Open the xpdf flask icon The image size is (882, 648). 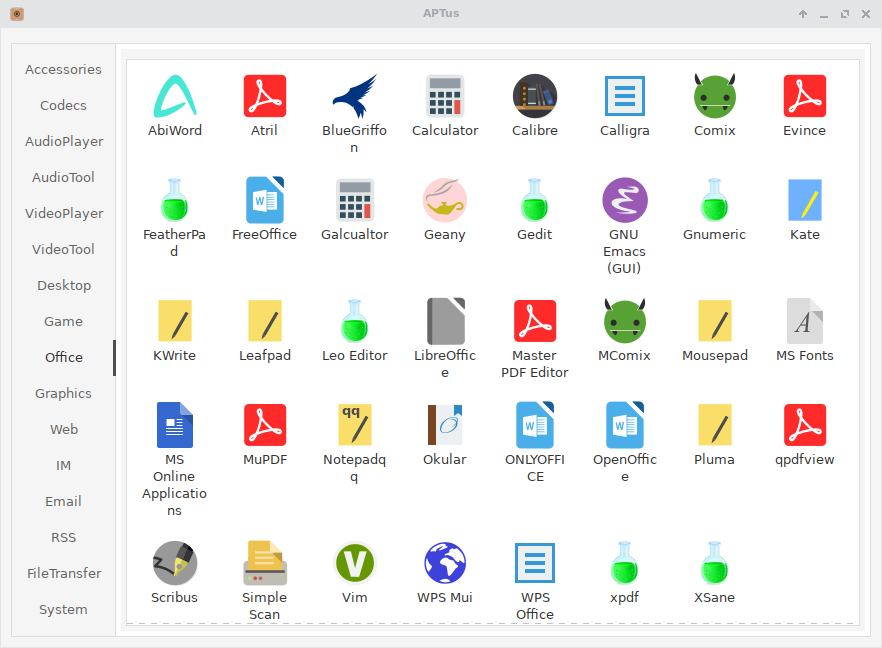click(624, 563)
